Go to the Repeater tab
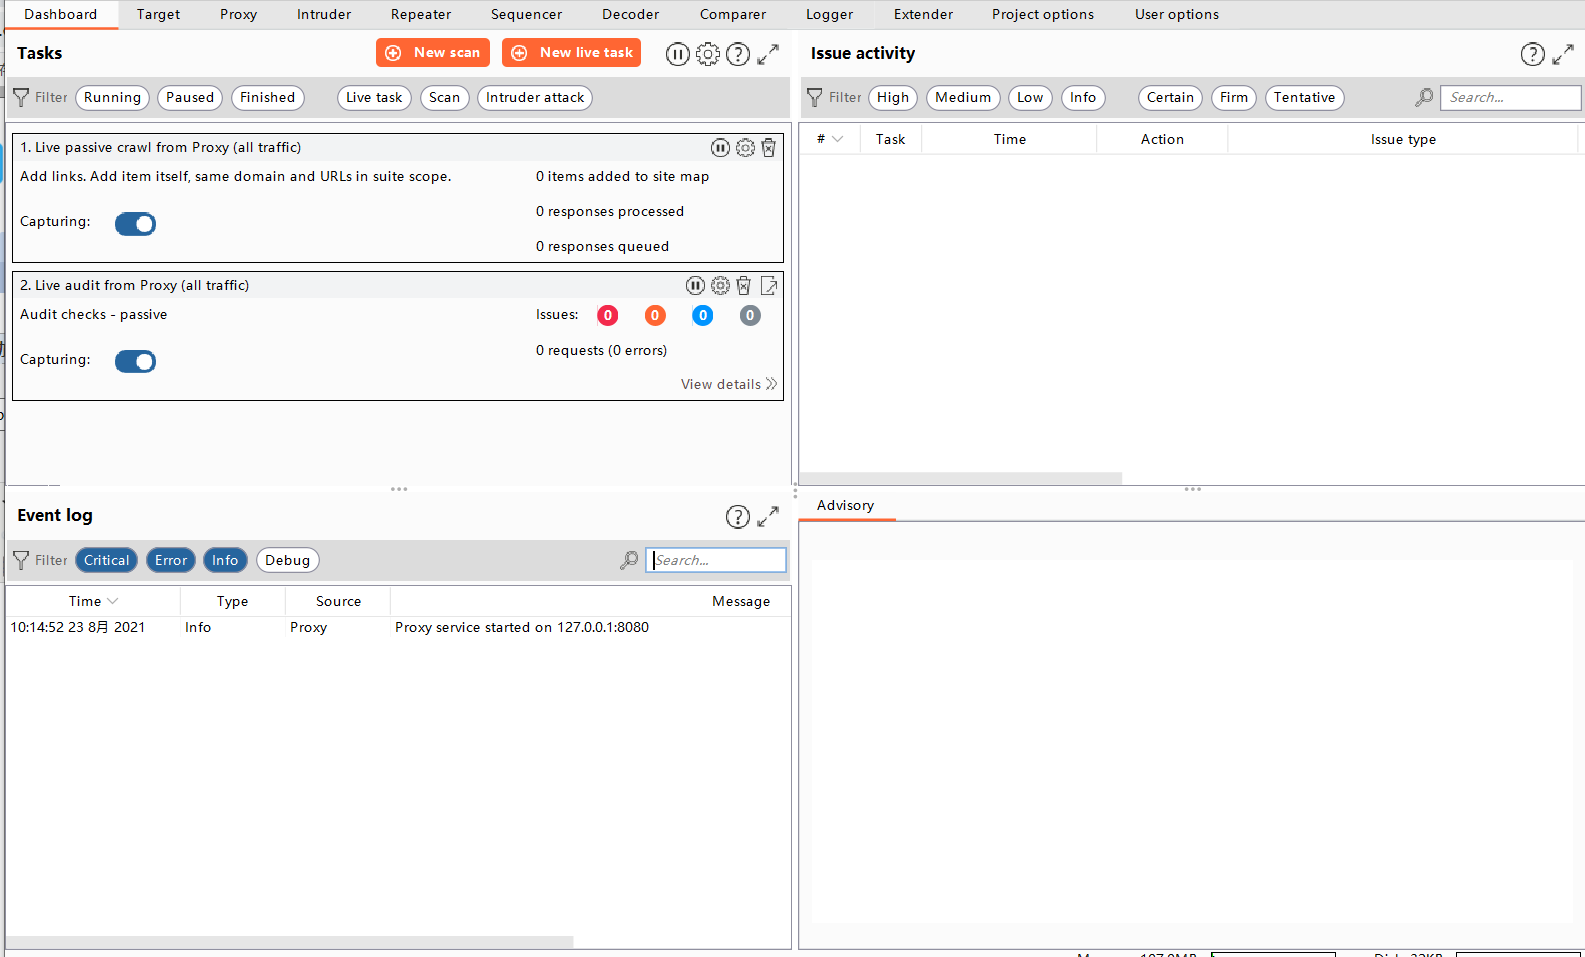The width and height of the screenshot is (1585, 957). [421, 15]
